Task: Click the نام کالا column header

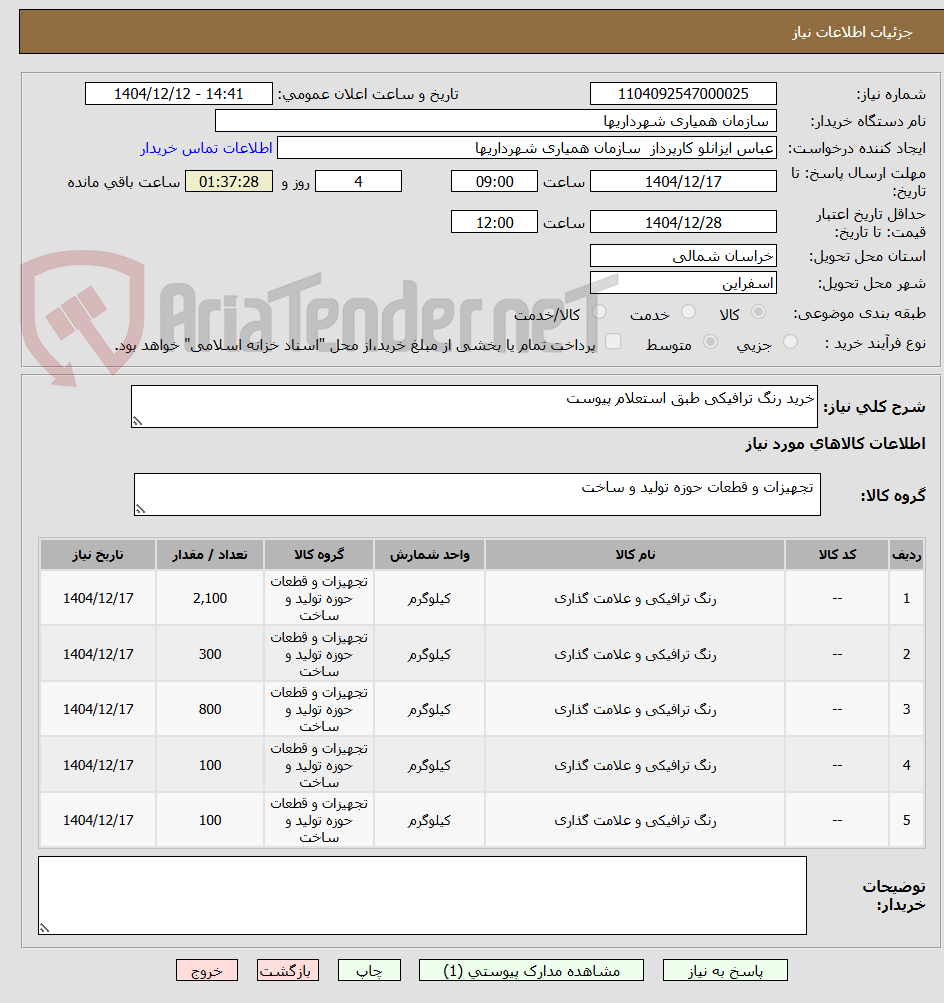Action: click(635, 555)
